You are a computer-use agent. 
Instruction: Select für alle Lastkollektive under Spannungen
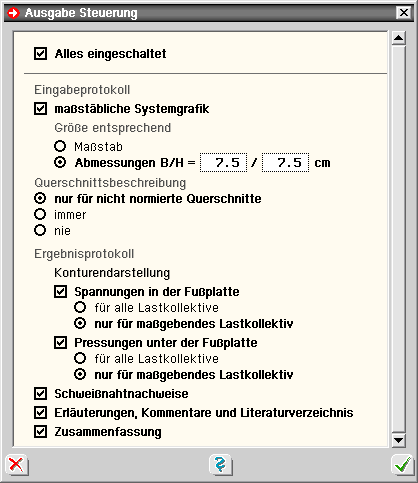[80, 307]
